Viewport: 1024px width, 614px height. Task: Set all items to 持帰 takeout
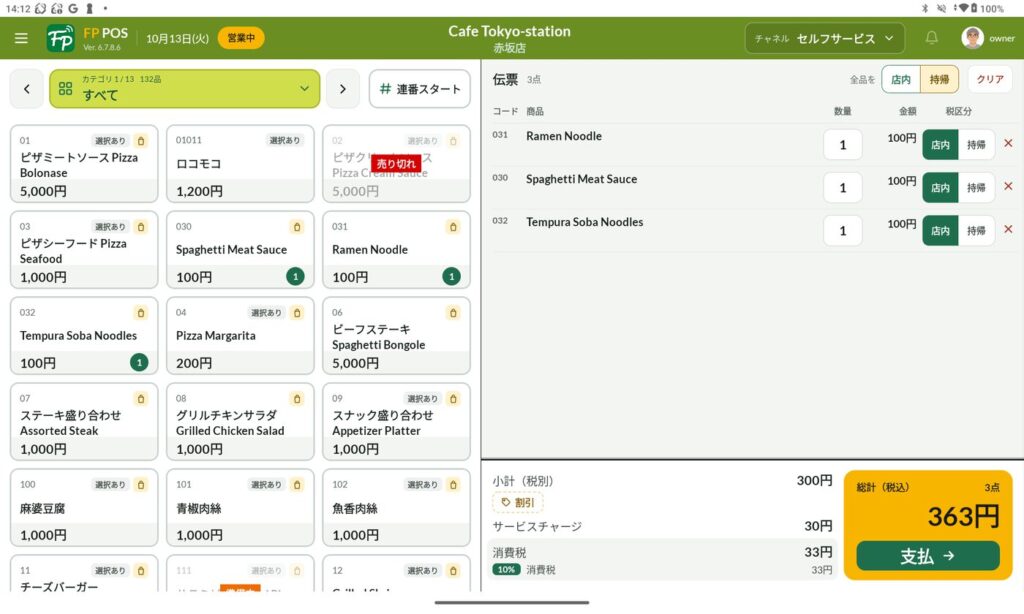pos(939,79)
